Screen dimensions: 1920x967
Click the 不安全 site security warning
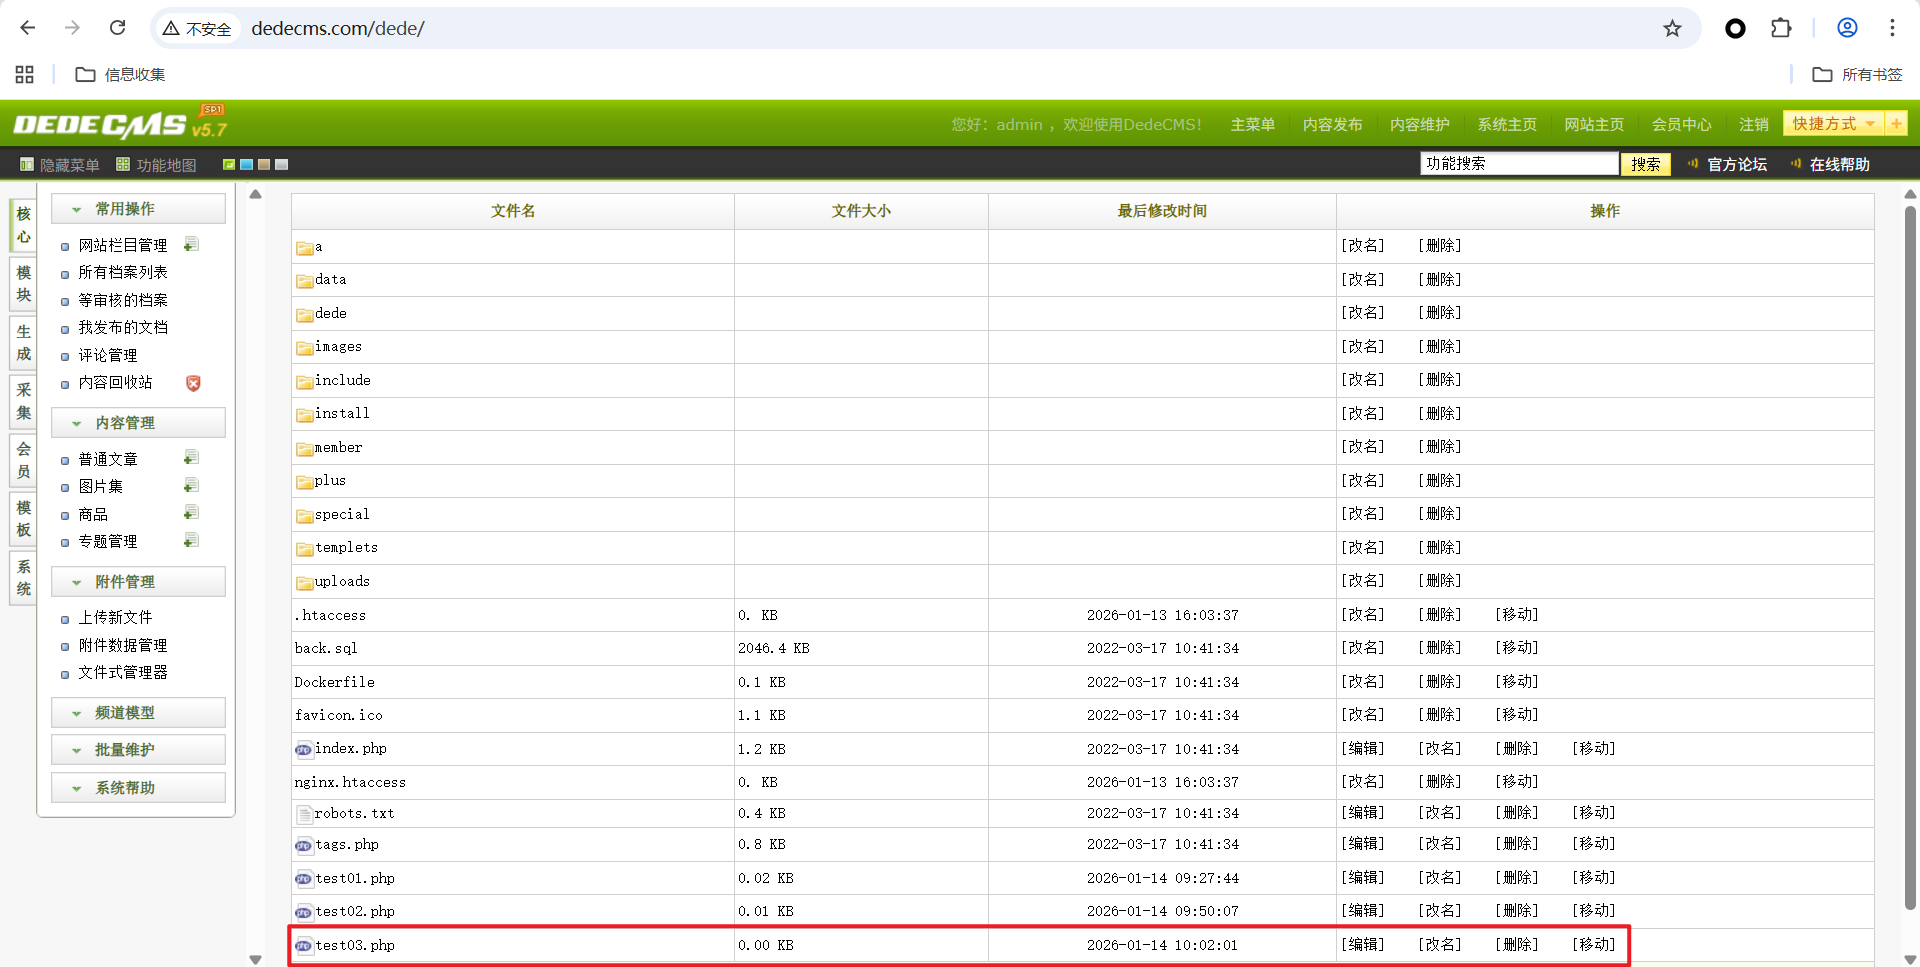point(197,29)
